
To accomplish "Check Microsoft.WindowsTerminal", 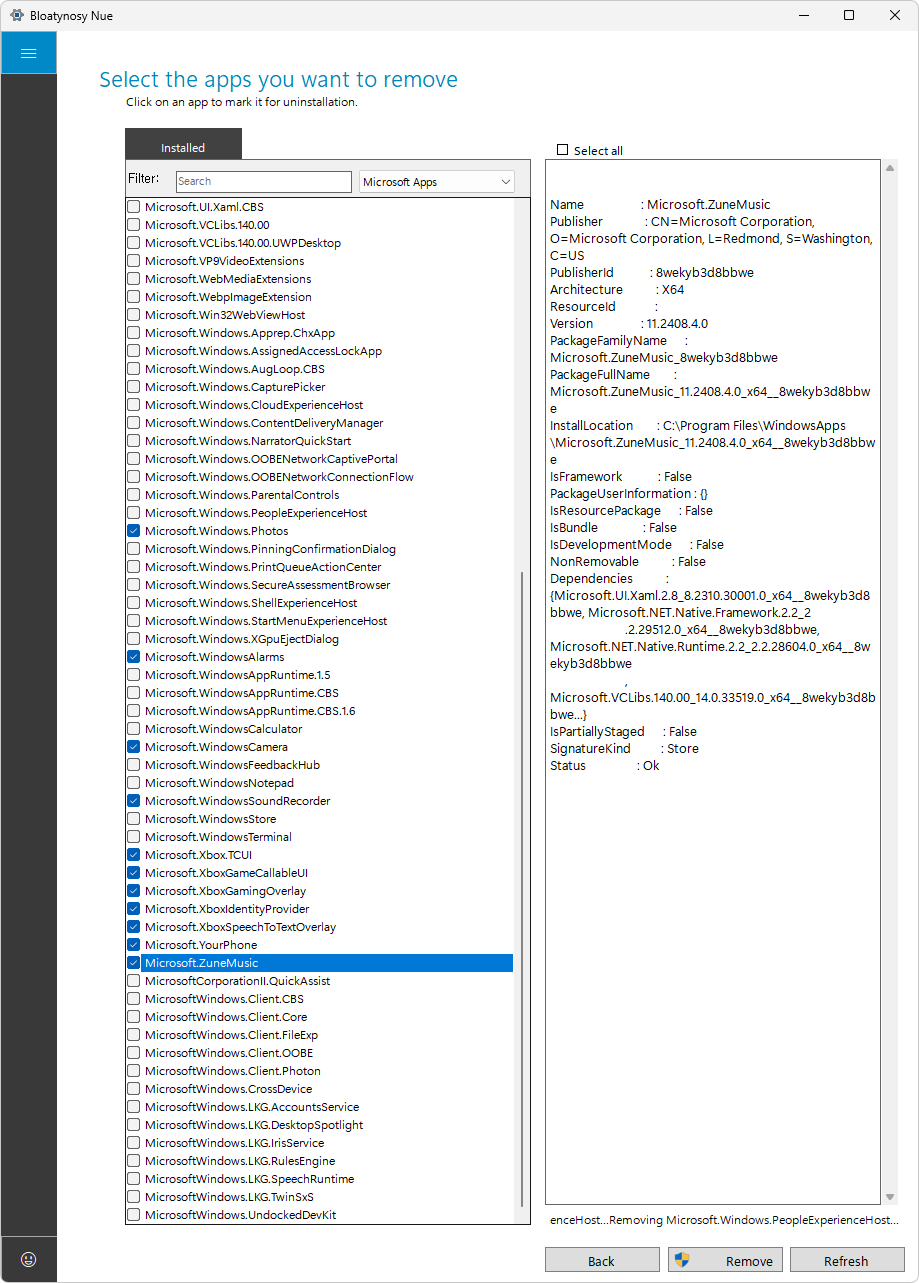I will tap(134, 837).
